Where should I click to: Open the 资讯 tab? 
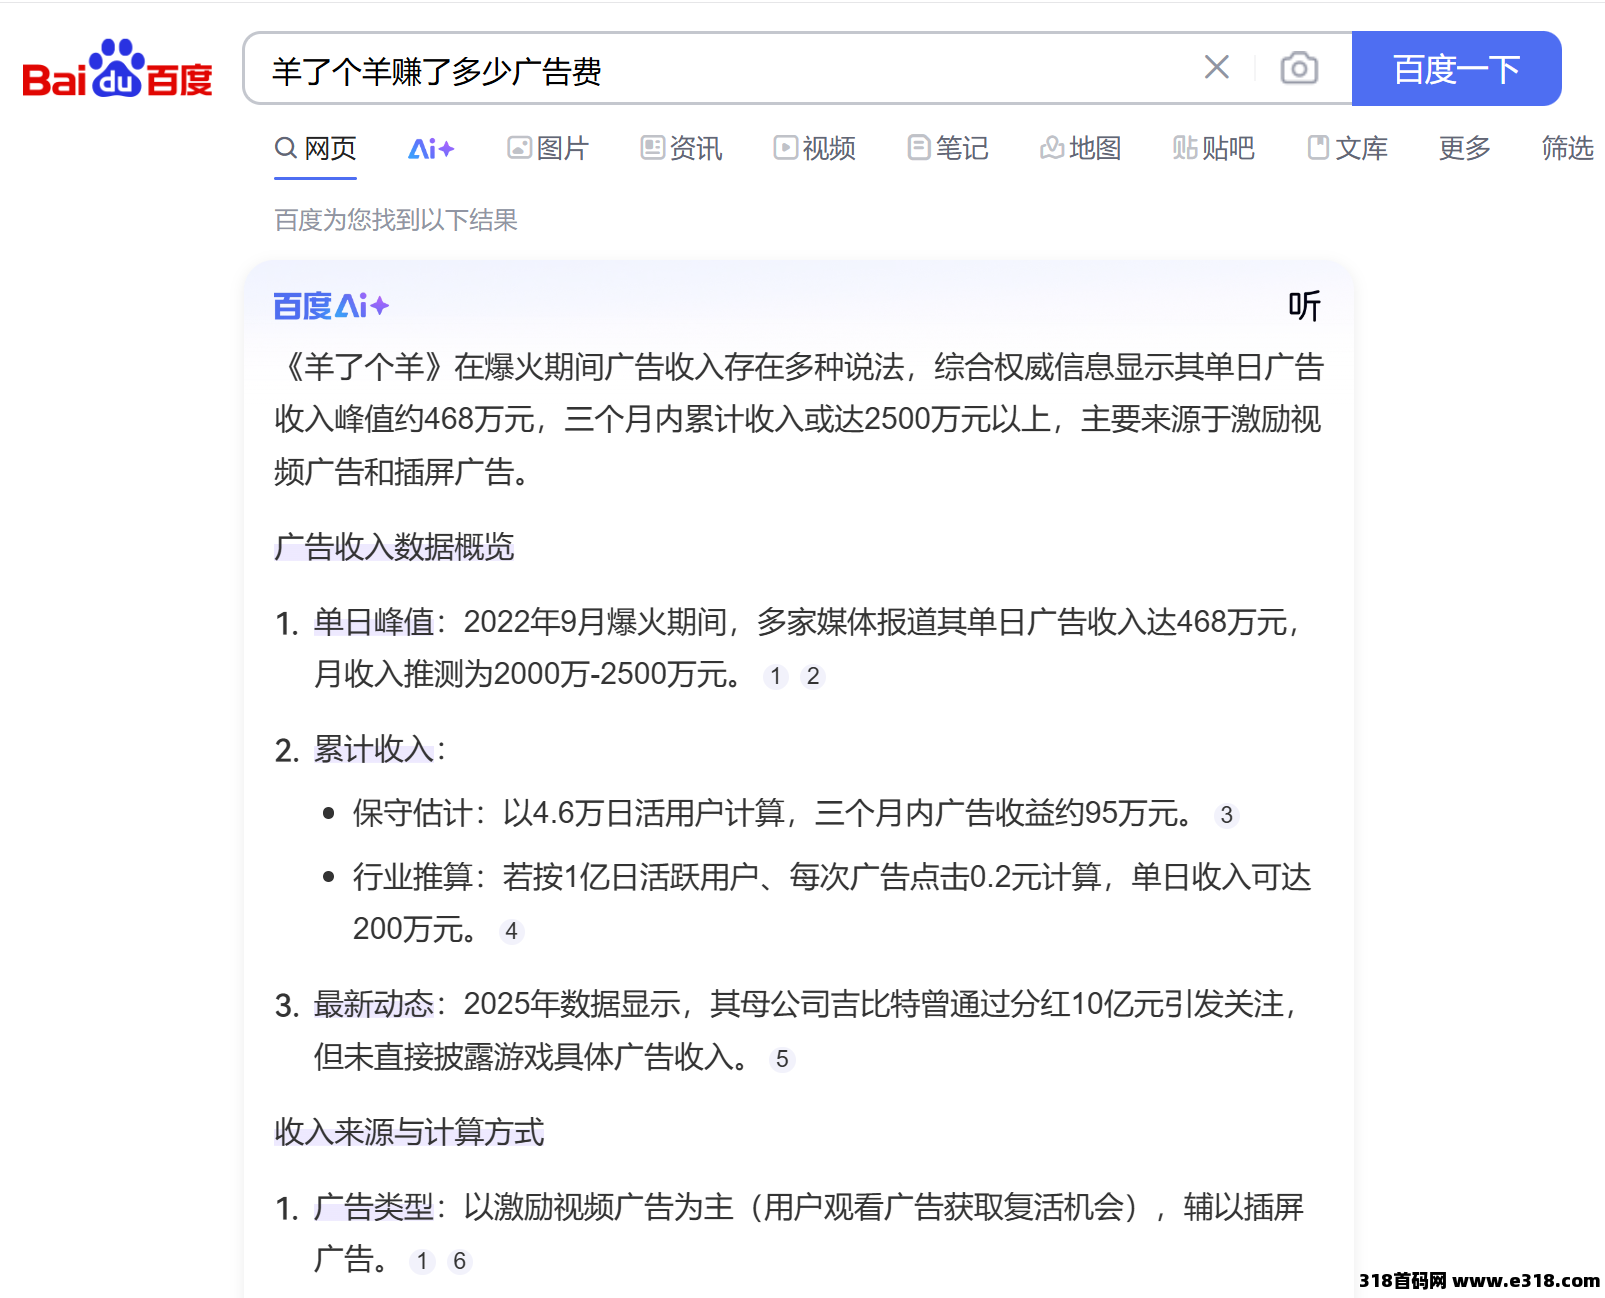point(681,148)
